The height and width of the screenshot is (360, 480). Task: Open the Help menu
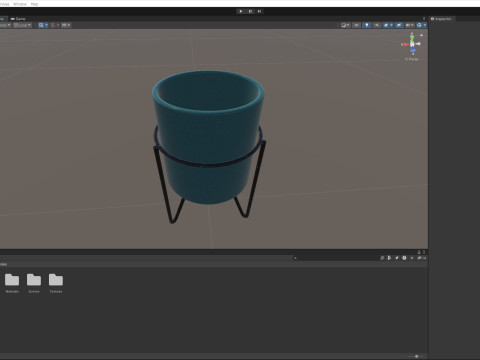point(34,4)
